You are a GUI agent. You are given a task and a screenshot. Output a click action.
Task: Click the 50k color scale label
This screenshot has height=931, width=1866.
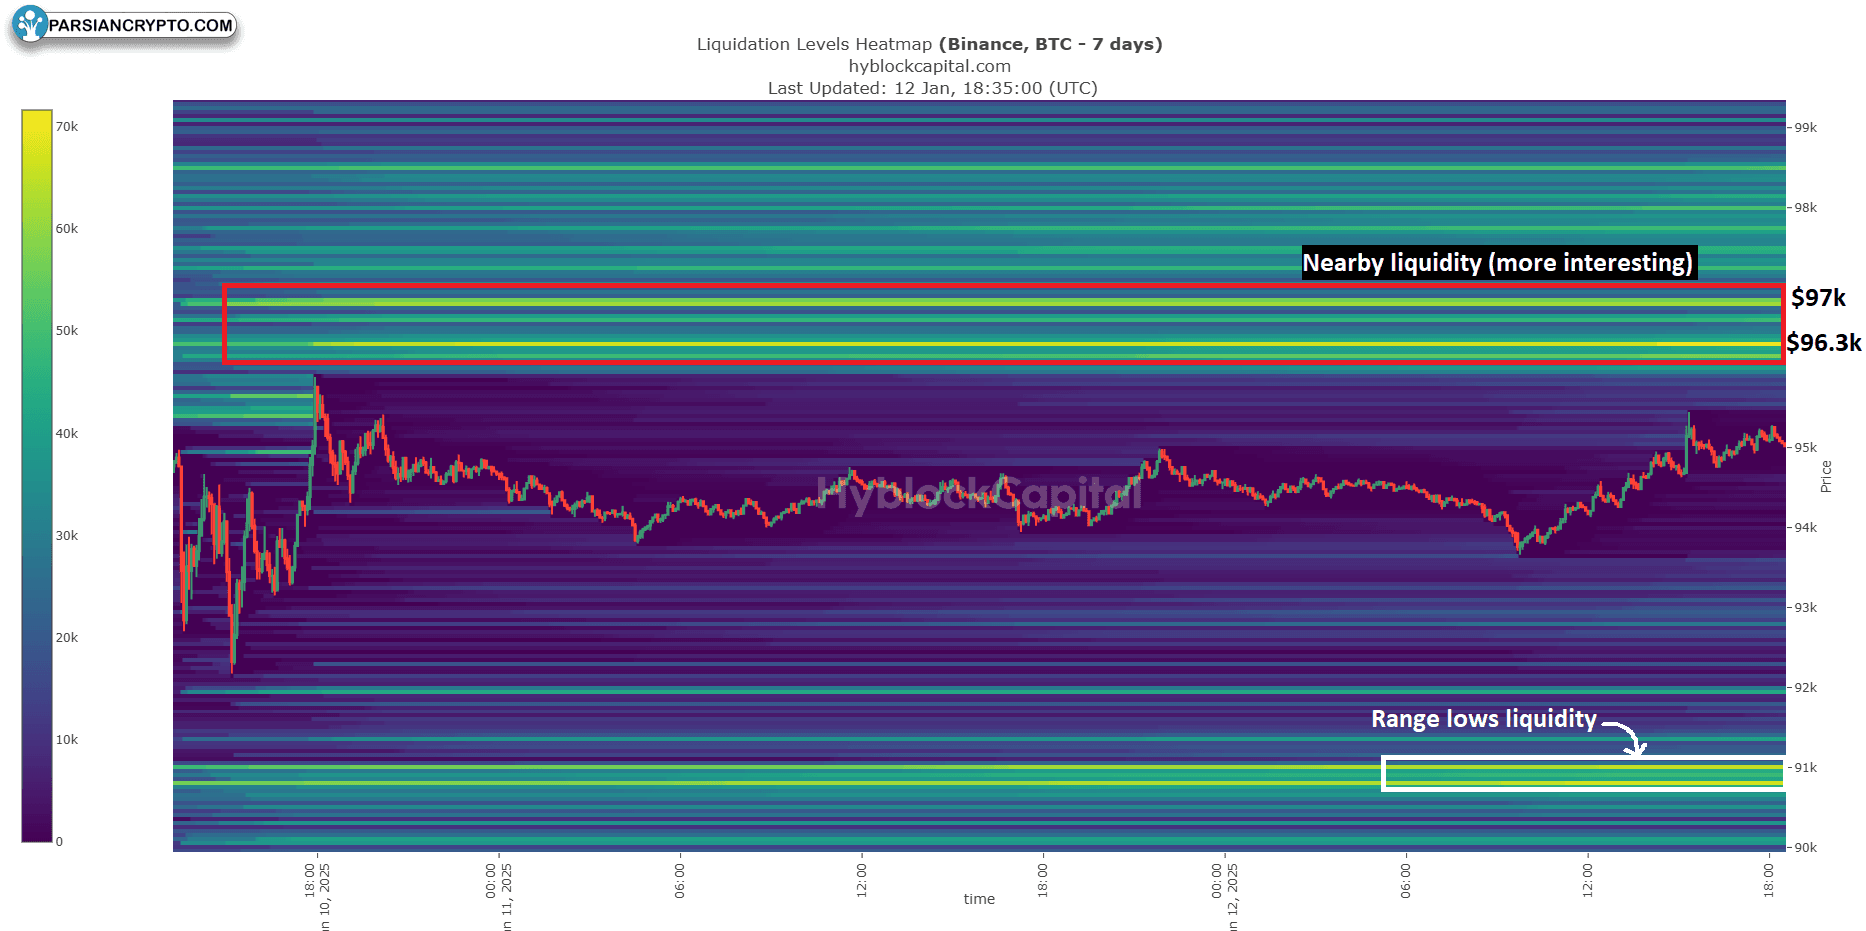(x=67, y=331)
